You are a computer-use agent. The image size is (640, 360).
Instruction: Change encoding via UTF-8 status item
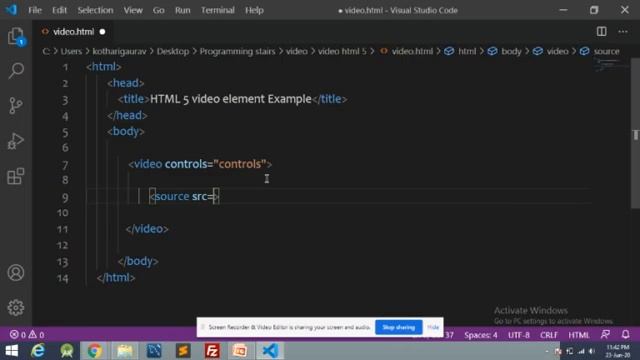pyautogui.click(x=518, y=335)
